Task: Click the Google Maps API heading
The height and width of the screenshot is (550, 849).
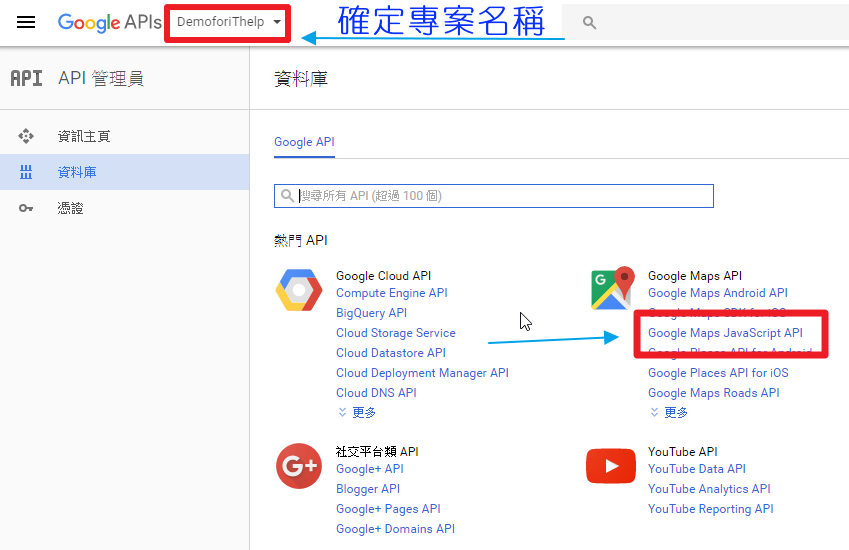Action: 695,276
